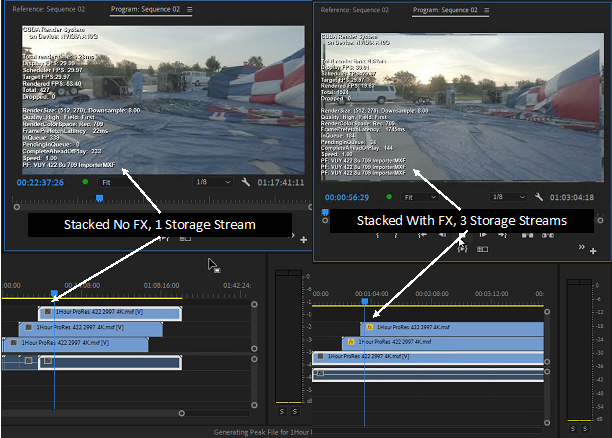Image resolution: width=612 pixels, height=438 pixels.
Task: Select right Program: Sequence 02 tab
Action: pyautogui.click(x=445, y=10)
